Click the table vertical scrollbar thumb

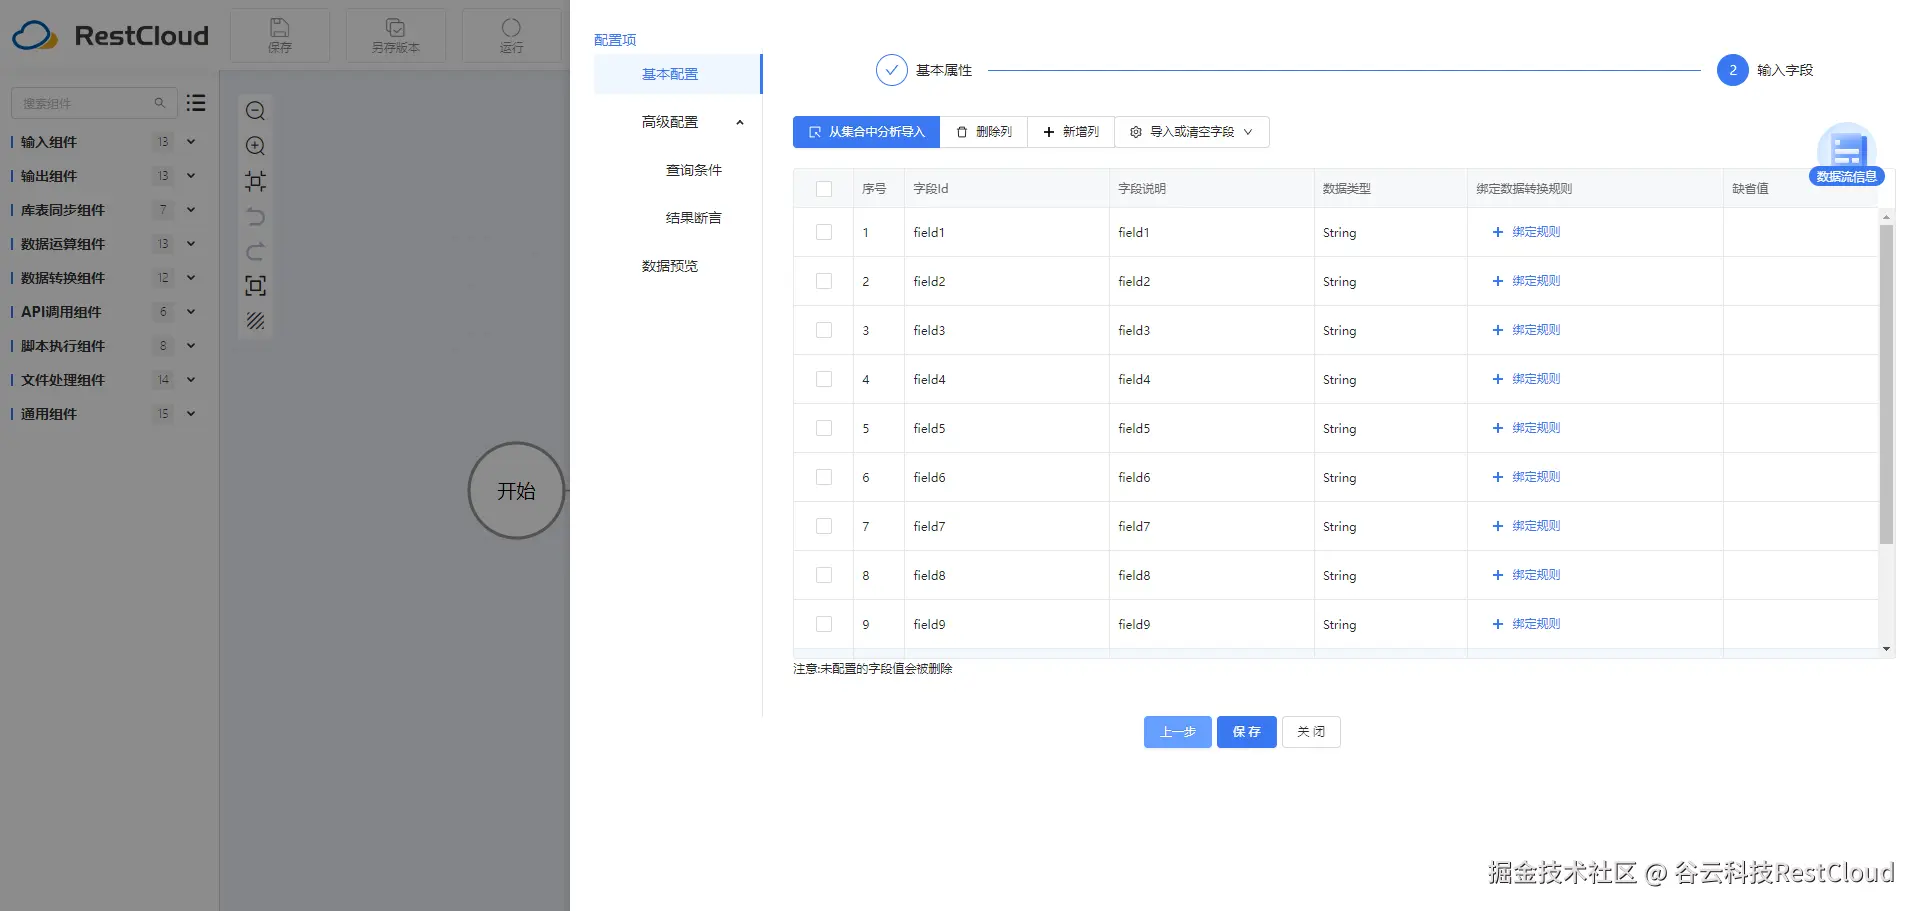pyautogui.click(x=1886, y=384)
